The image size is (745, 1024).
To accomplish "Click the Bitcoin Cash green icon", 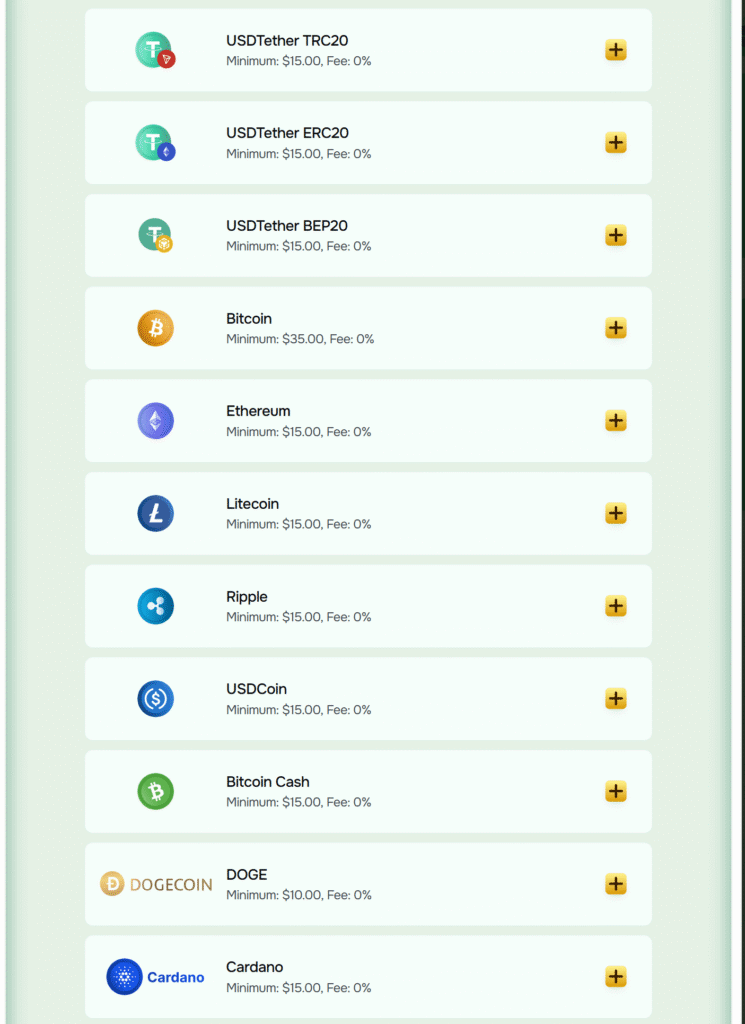I will [155, 791].
